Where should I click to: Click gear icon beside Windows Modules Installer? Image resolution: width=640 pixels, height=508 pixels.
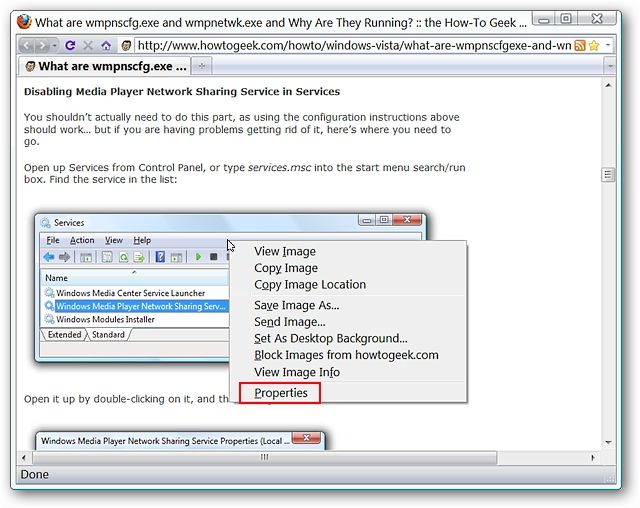click(x=49, y=319)
